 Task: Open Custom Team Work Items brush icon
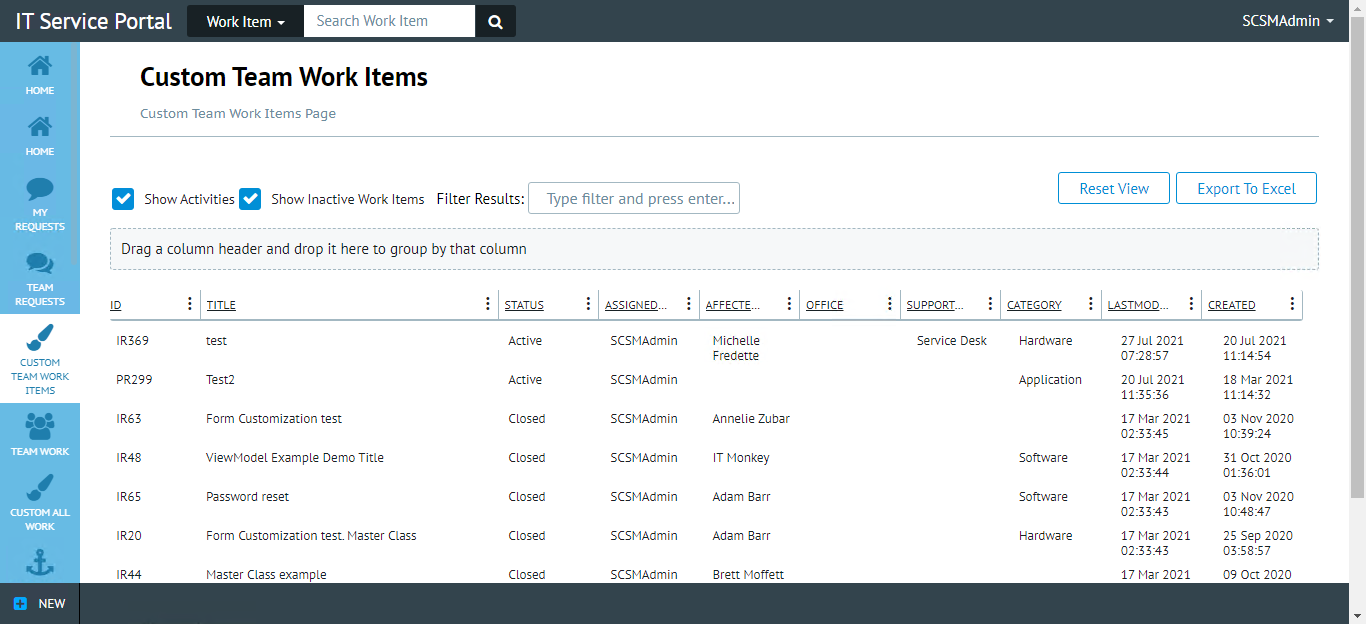40,337
